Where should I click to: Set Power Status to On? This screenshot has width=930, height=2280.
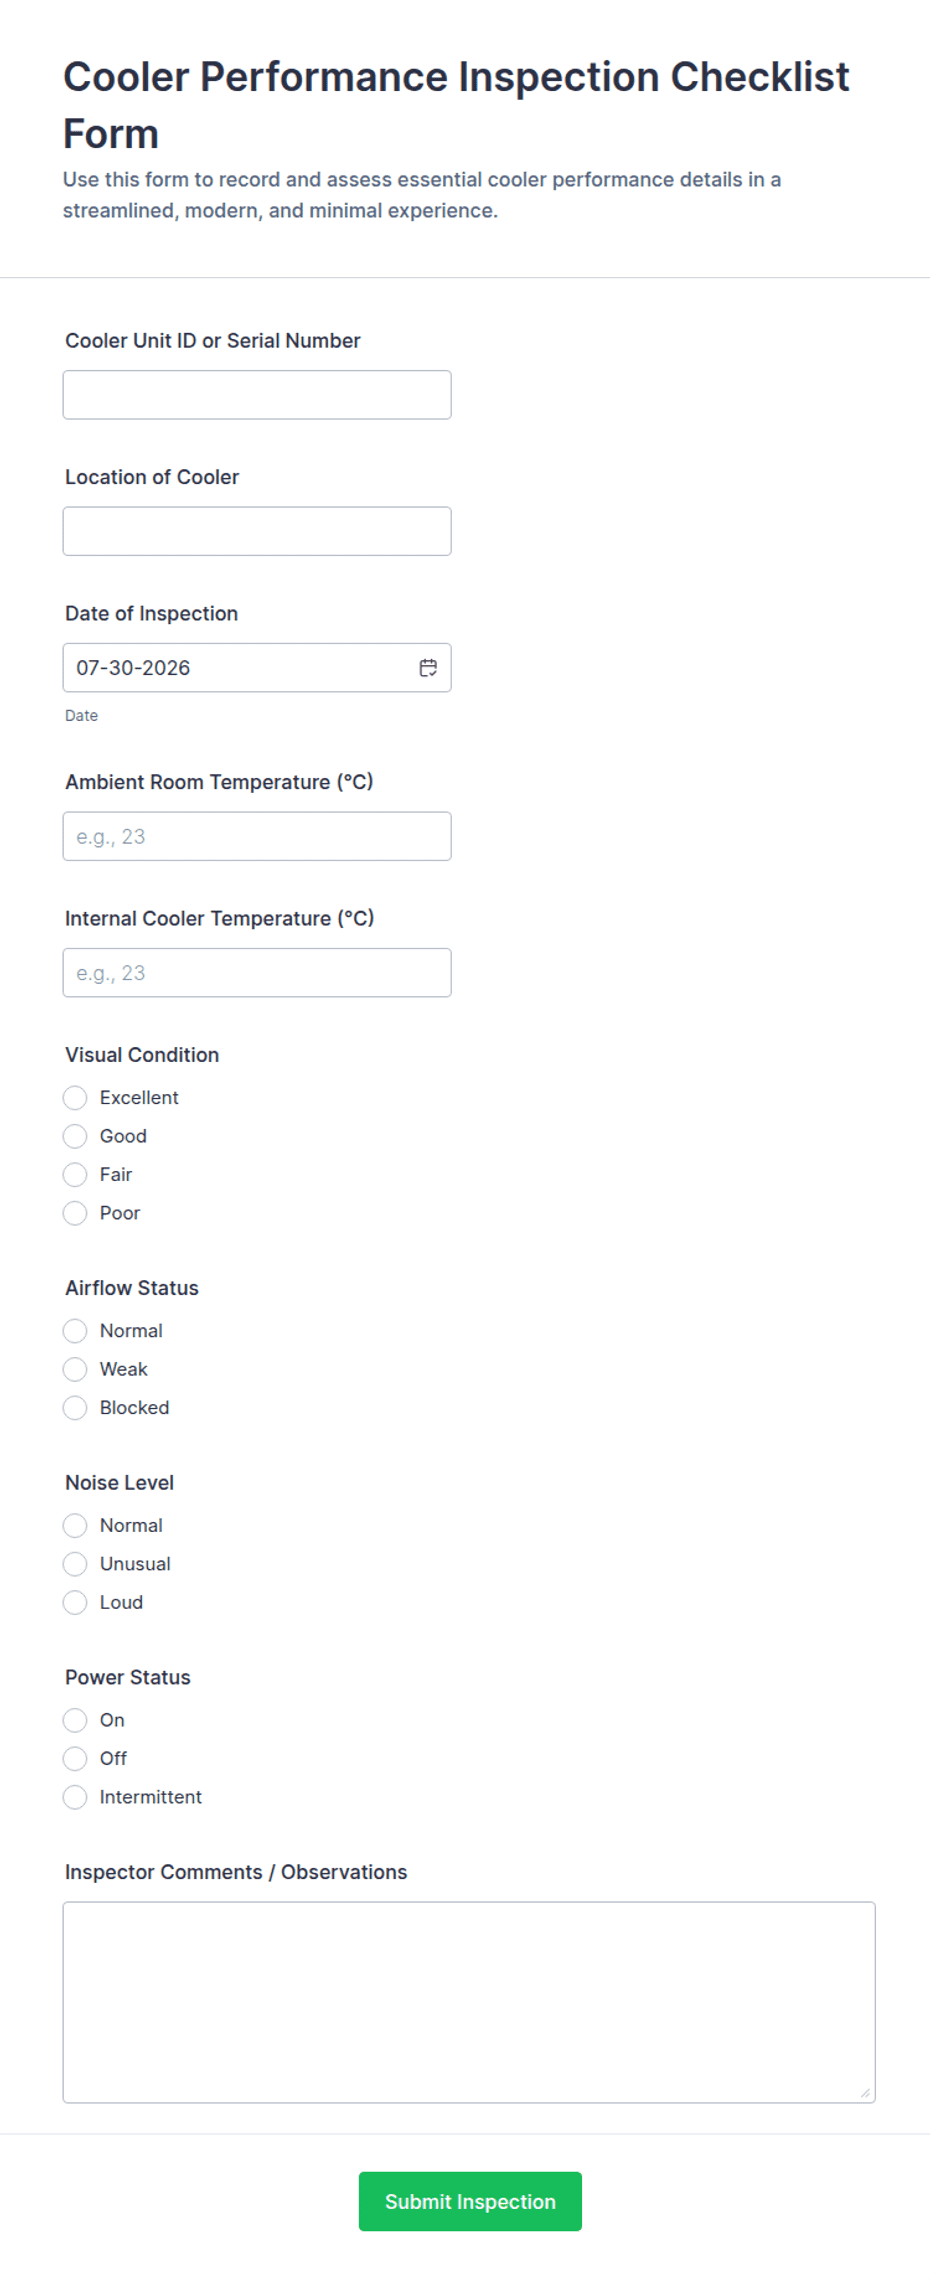coord(75,1720)
